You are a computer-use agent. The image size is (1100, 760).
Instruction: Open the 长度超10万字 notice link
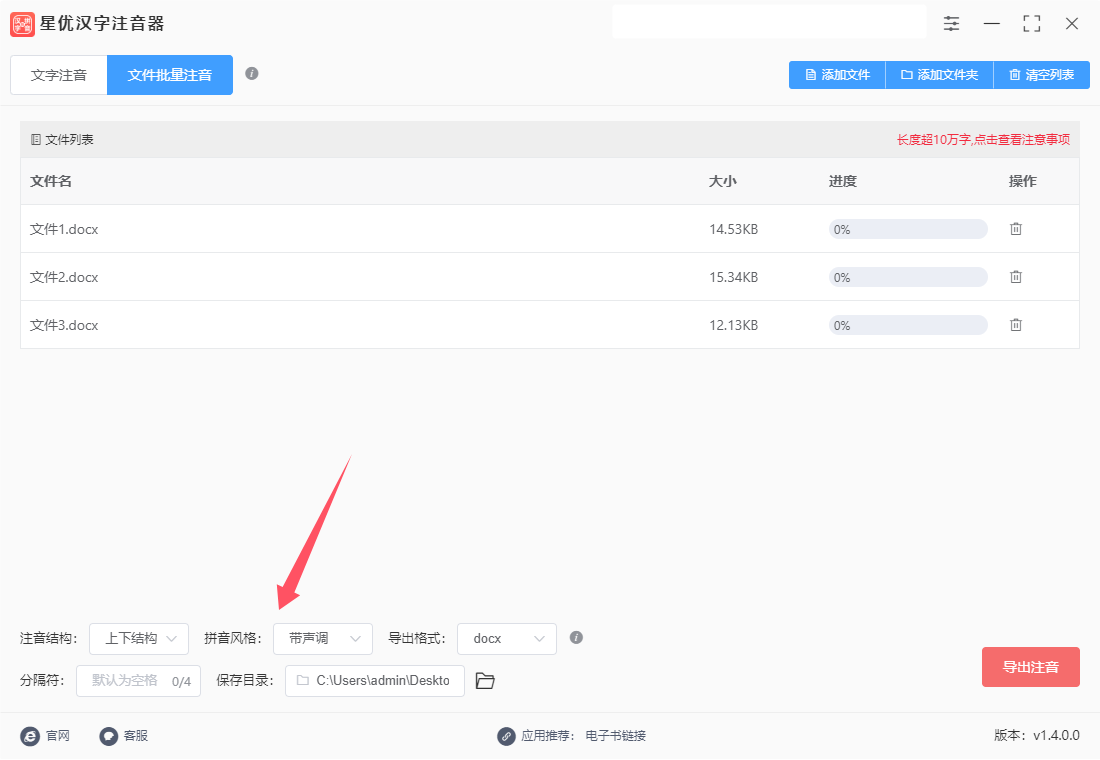pos(983,140)
